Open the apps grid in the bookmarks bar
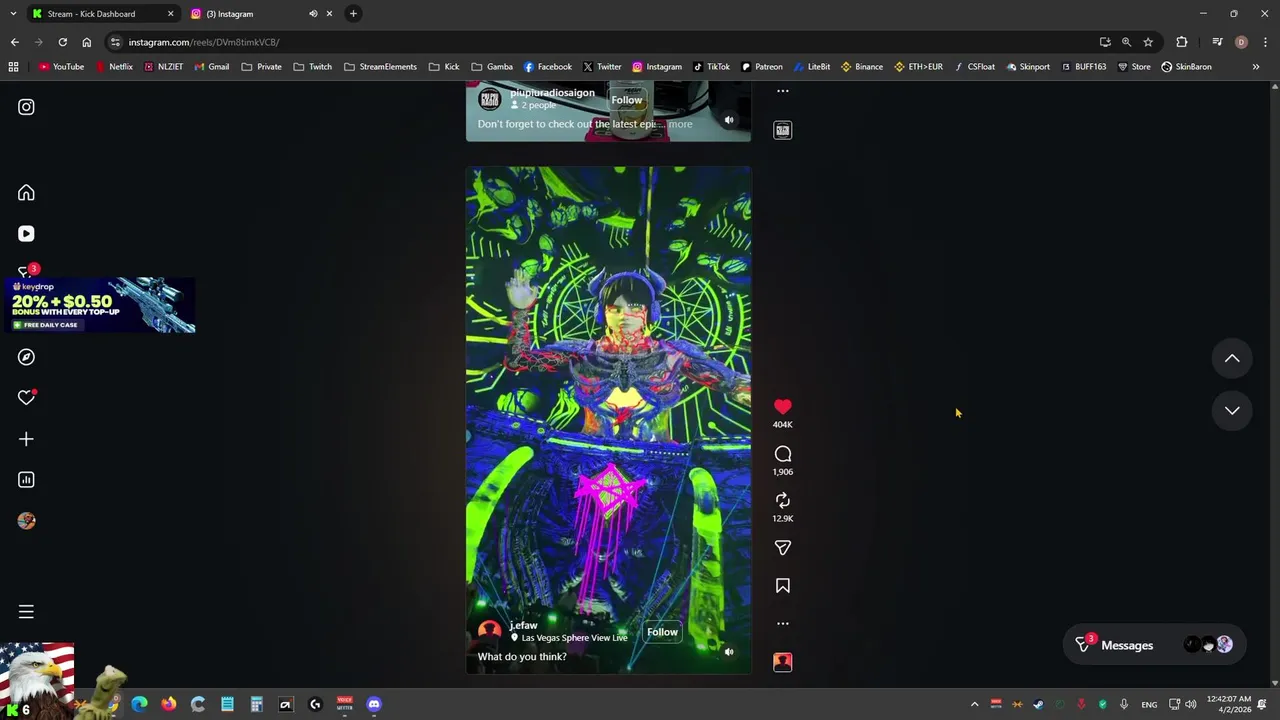1280x720 pixels. [13, 67]
